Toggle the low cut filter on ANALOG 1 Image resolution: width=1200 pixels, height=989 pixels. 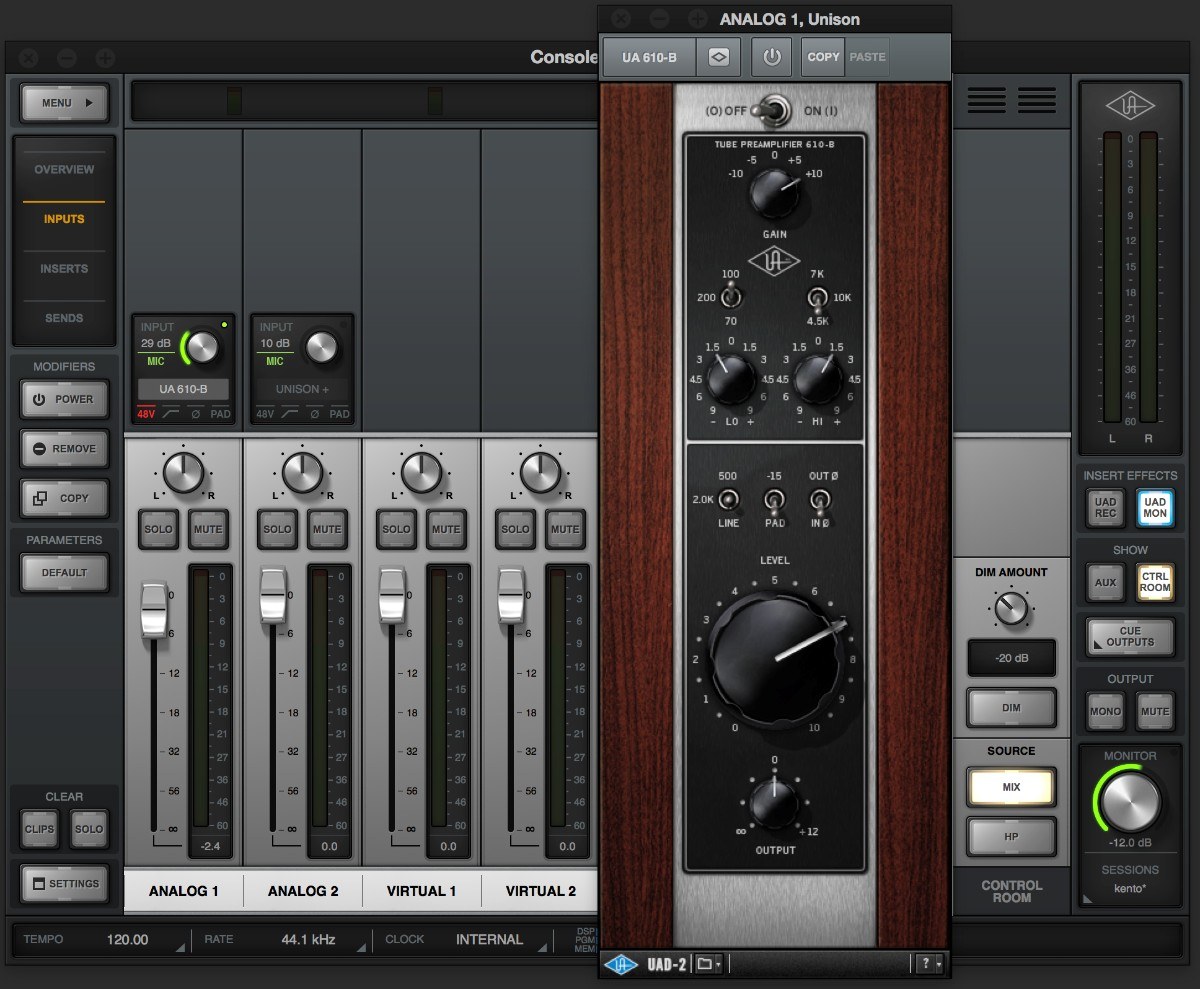point(171,414)
